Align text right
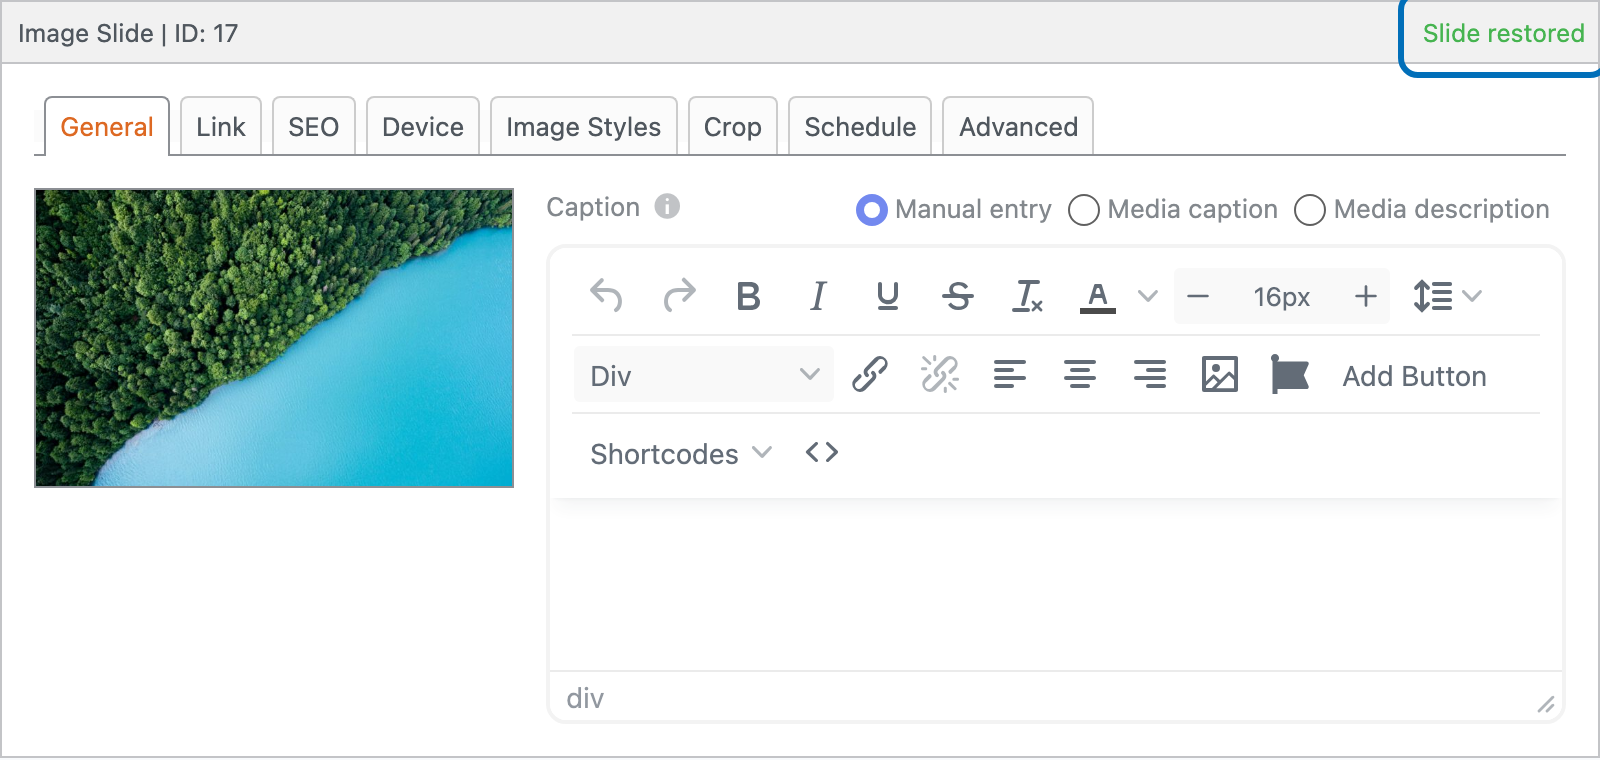 pos(1150,375)
